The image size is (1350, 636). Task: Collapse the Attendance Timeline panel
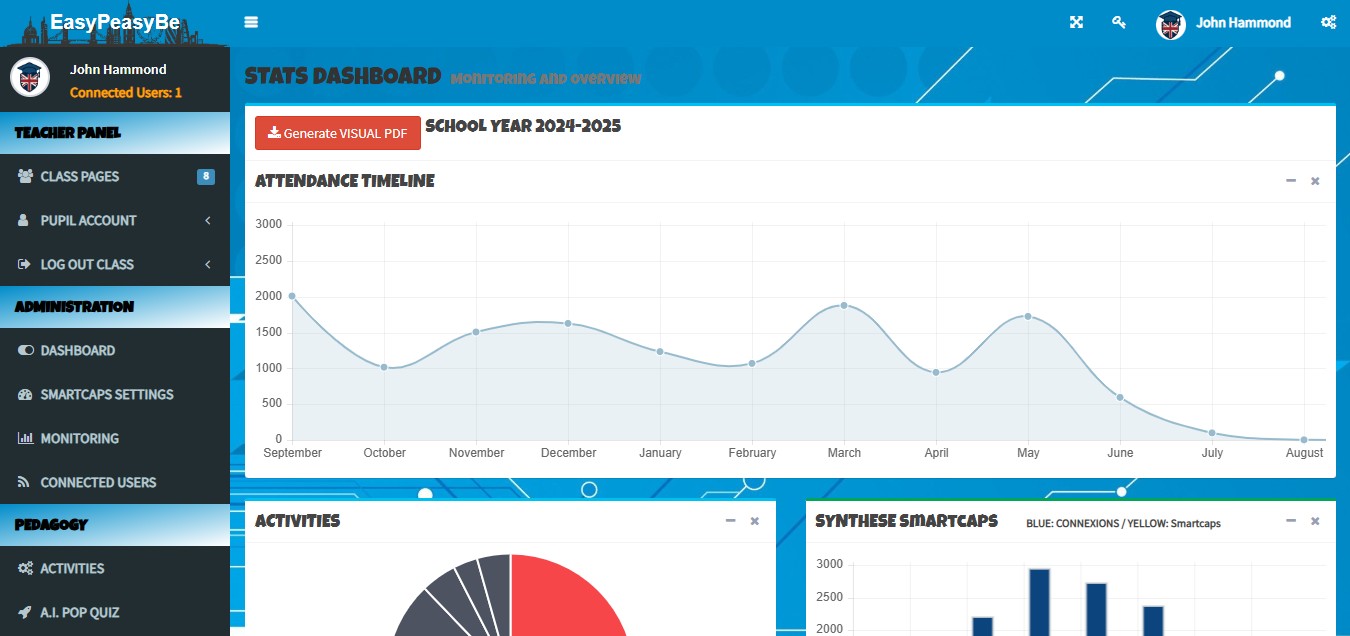(x=1290, y=181)
